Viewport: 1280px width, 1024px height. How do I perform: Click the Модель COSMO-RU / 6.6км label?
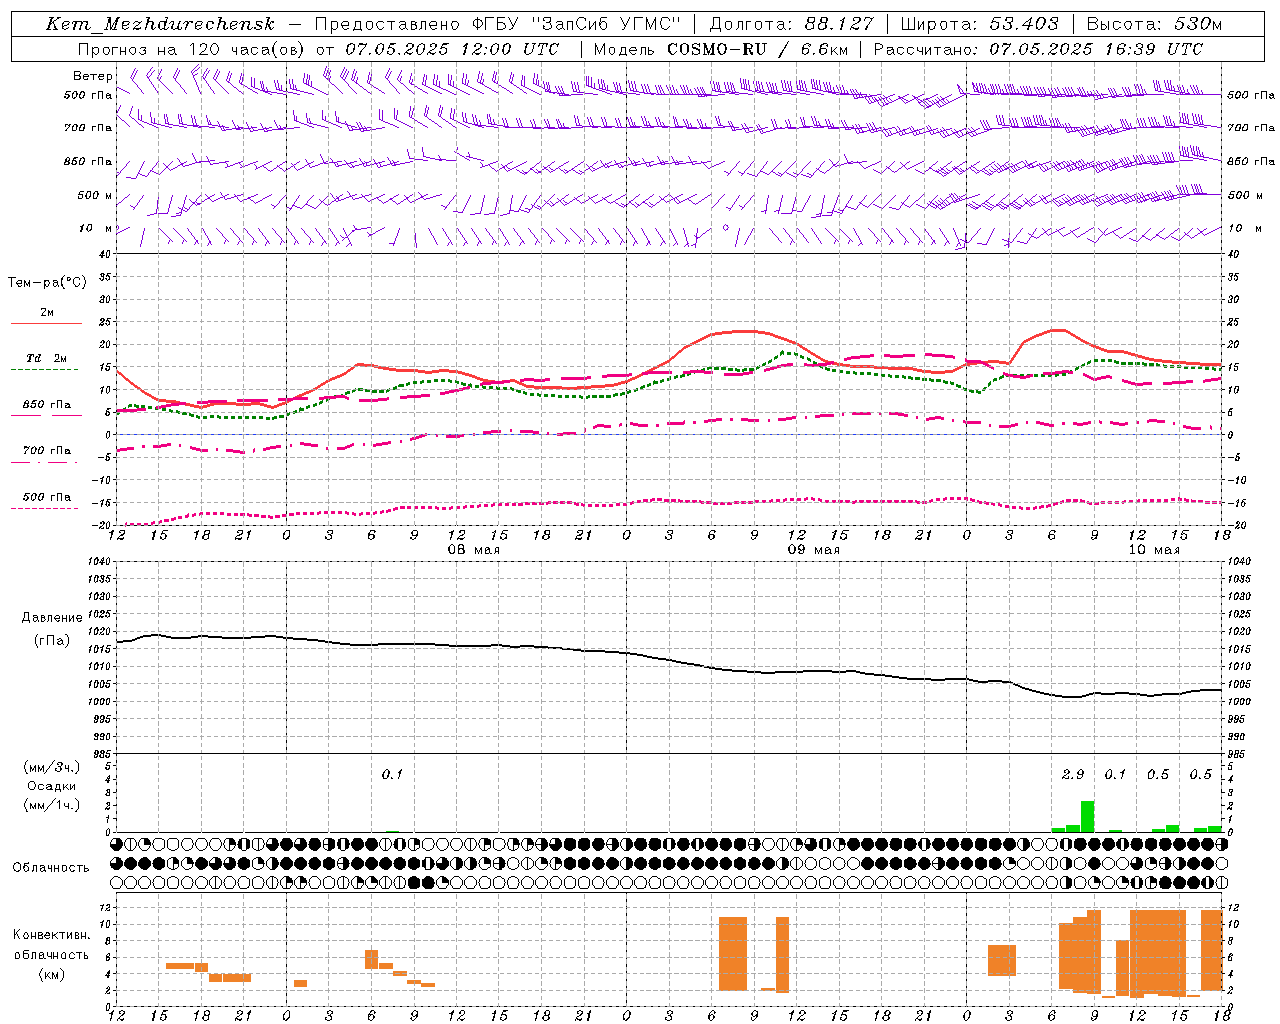[720, 49]
